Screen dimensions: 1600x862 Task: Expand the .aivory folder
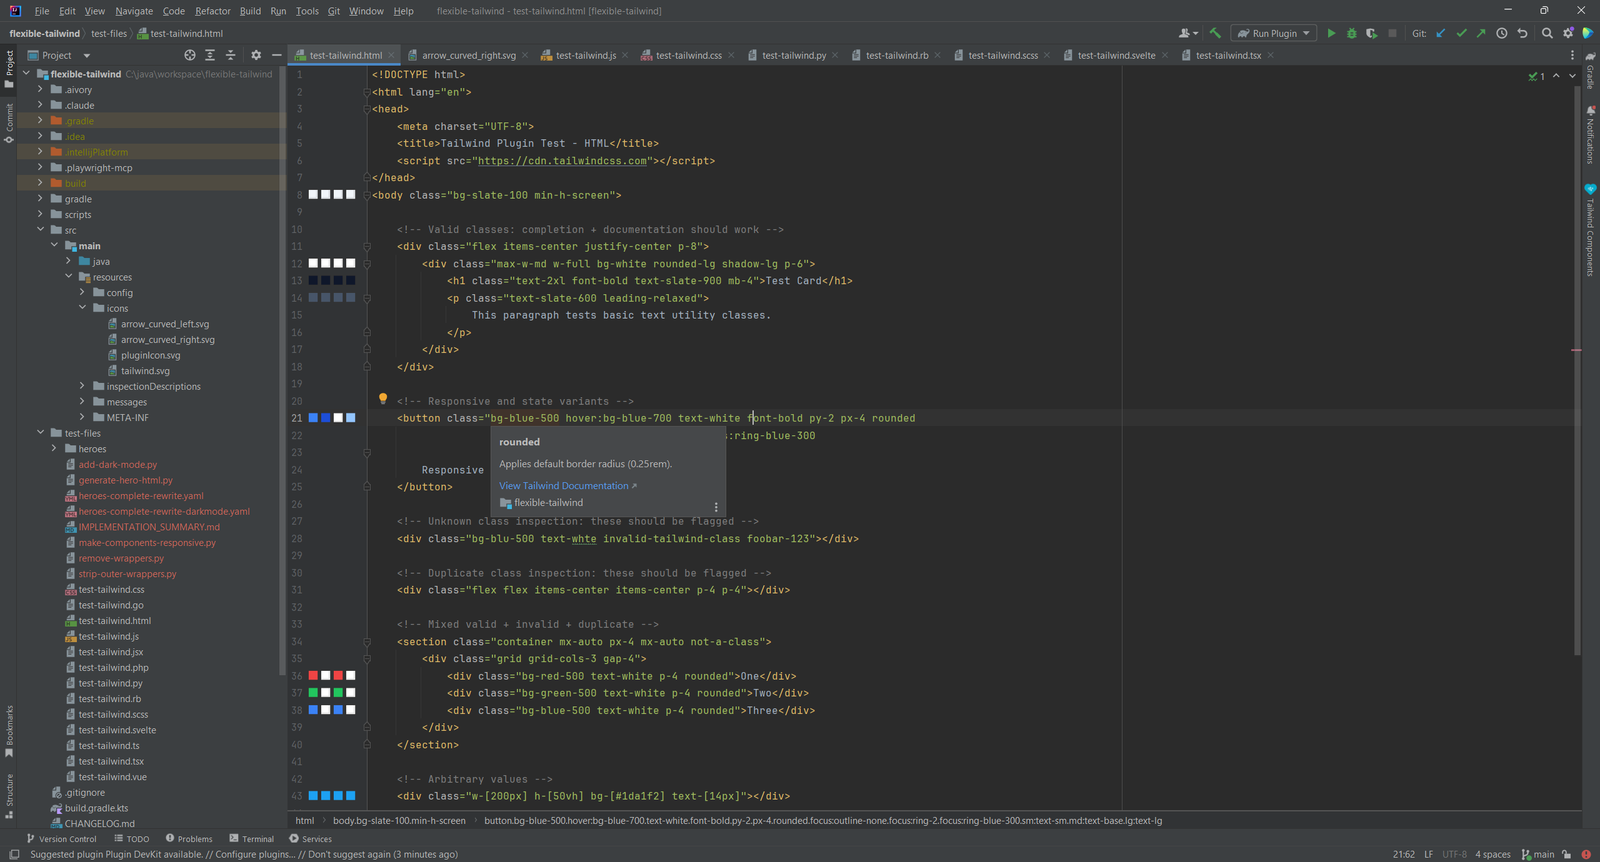pyautogui.click(x=40, y=89)
